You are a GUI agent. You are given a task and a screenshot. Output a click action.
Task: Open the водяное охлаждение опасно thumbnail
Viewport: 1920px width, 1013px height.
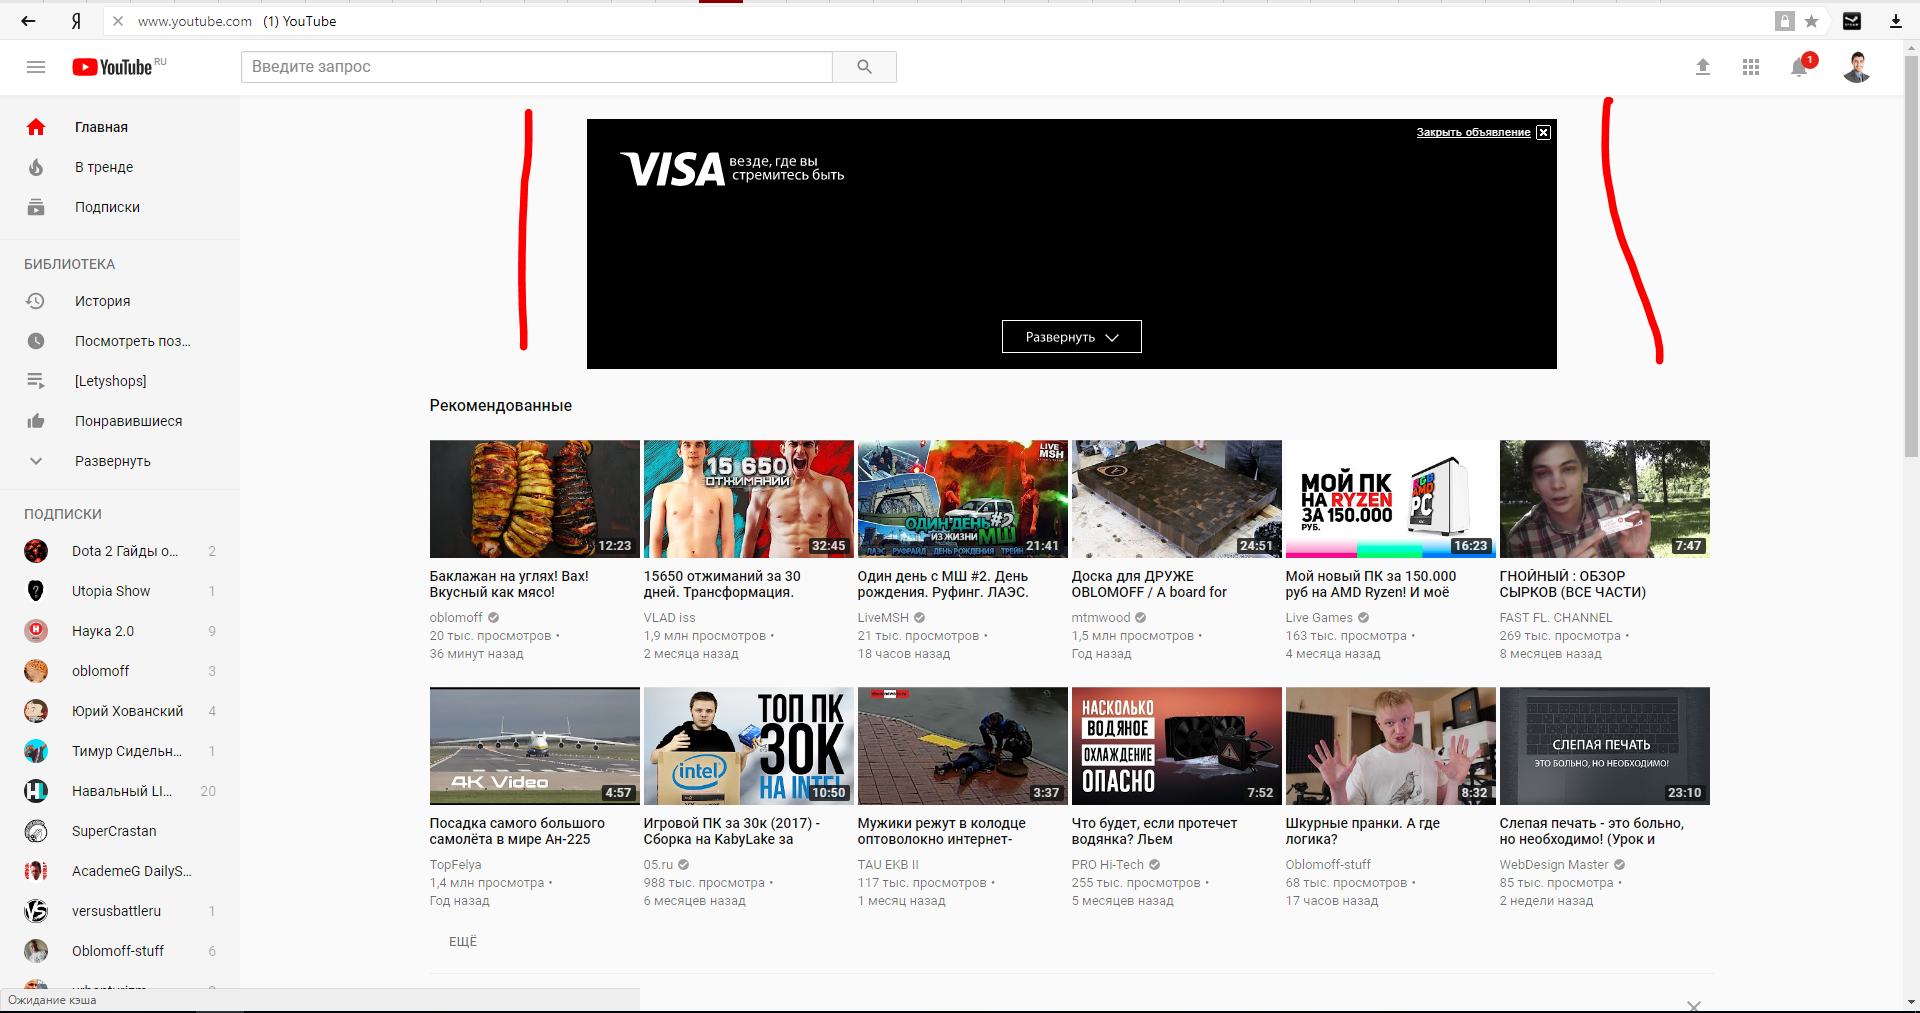(x=1176, y=746)
